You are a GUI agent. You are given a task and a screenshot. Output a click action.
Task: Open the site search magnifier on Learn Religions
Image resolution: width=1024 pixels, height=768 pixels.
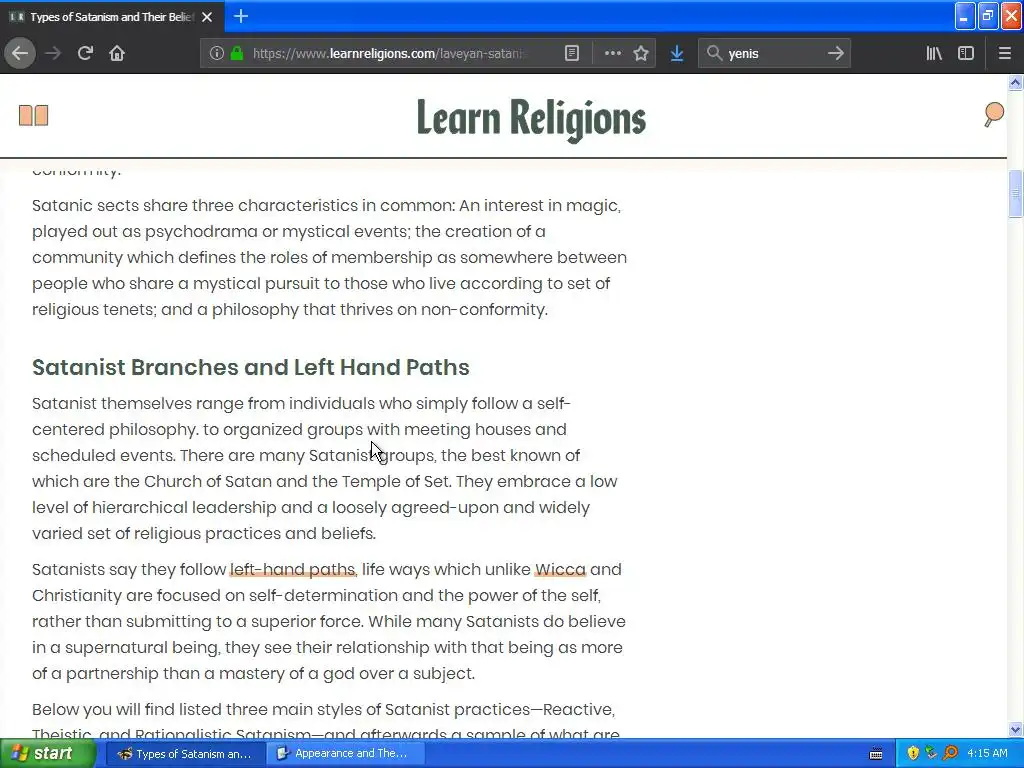[x=993, y=114]
